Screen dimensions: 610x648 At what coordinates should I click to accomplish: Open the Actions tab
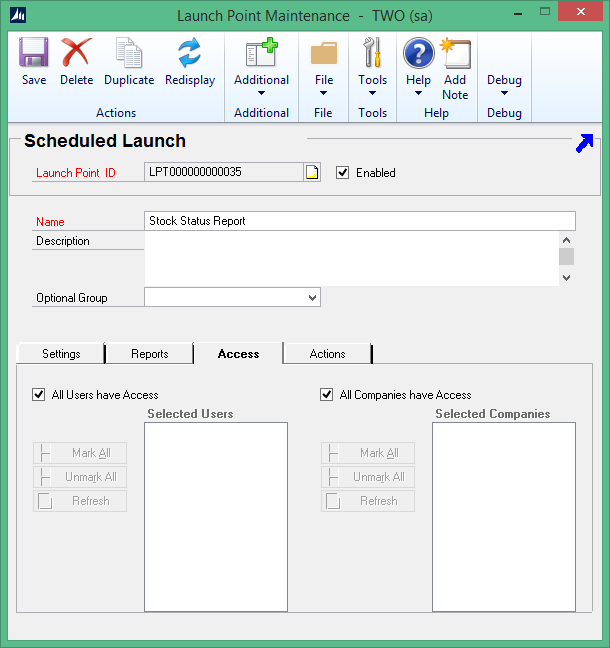click(327, 354)
